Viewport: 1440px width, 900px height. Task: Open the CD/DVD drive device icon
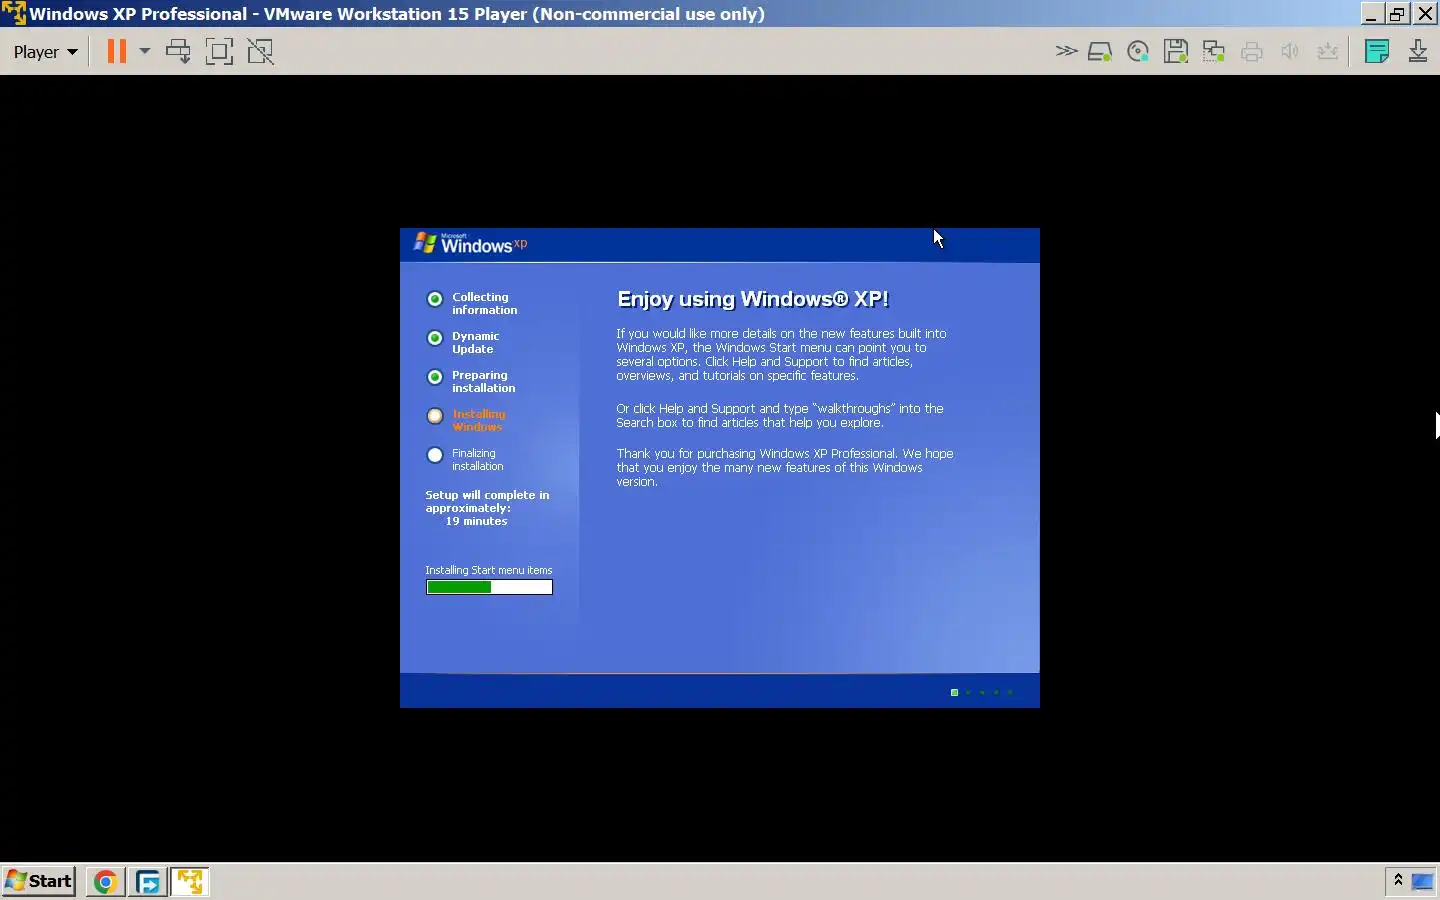click(1138, 52)
